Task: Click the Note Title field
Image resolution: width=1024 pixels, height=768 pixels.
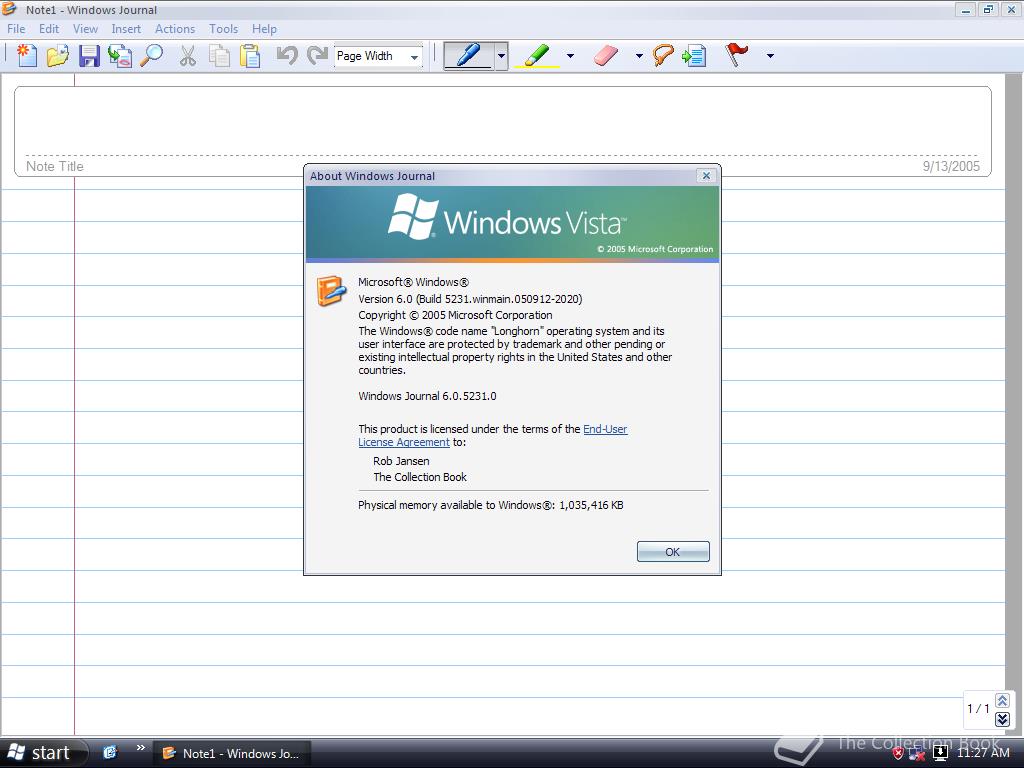Action: coord(55,166)
